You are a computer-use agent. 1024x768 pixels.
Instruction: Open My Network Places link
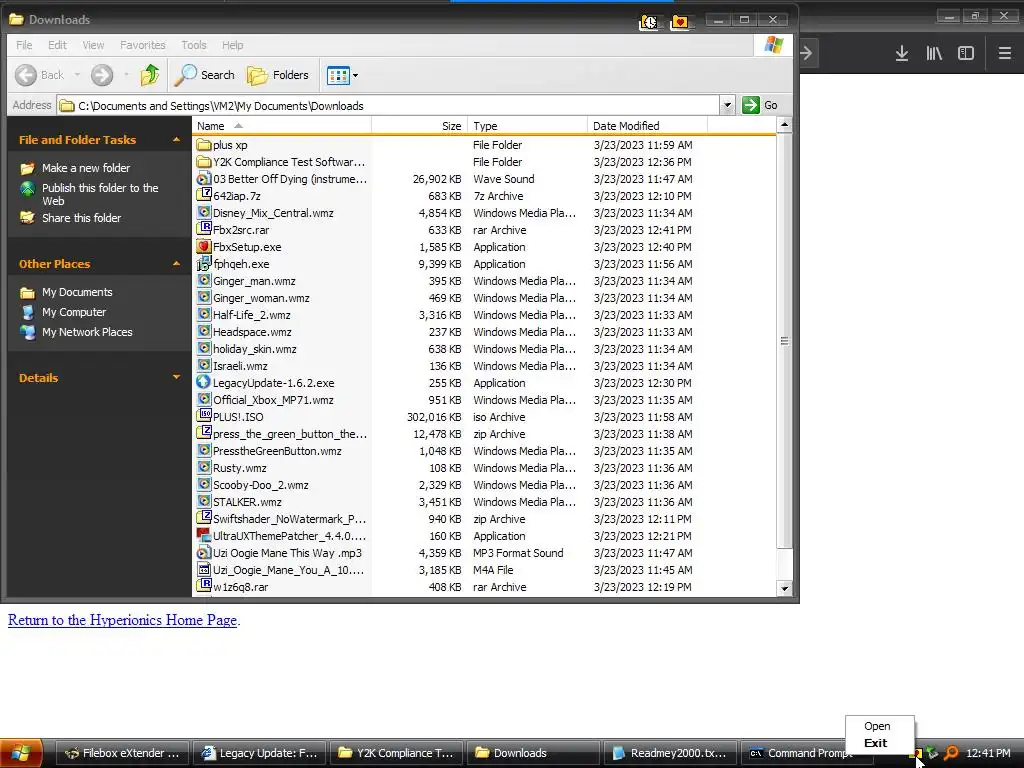87,332
